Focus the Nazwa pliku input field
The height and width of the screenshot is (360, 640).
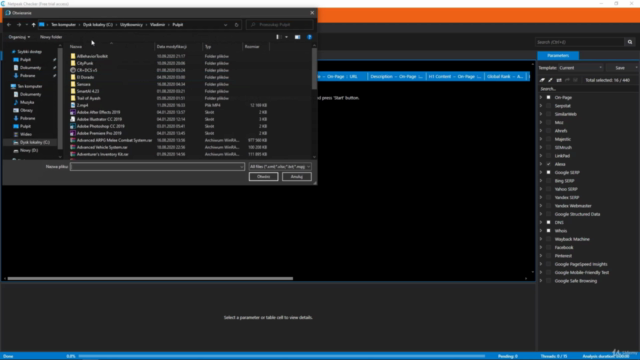[157, 167]
